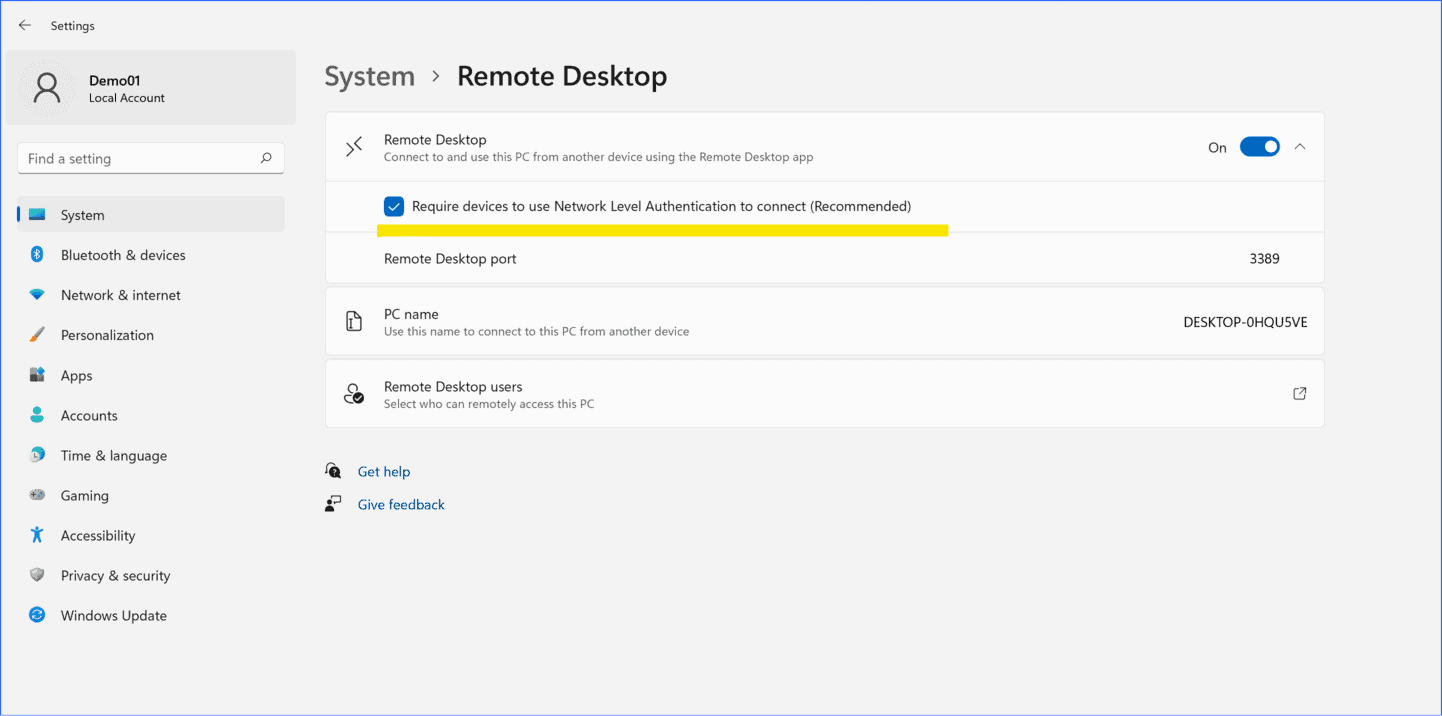Click the Remote Desktop users icon
The width and height of the screenshot is (1442, 716).
pyautogui.click(x=354, y=394)
